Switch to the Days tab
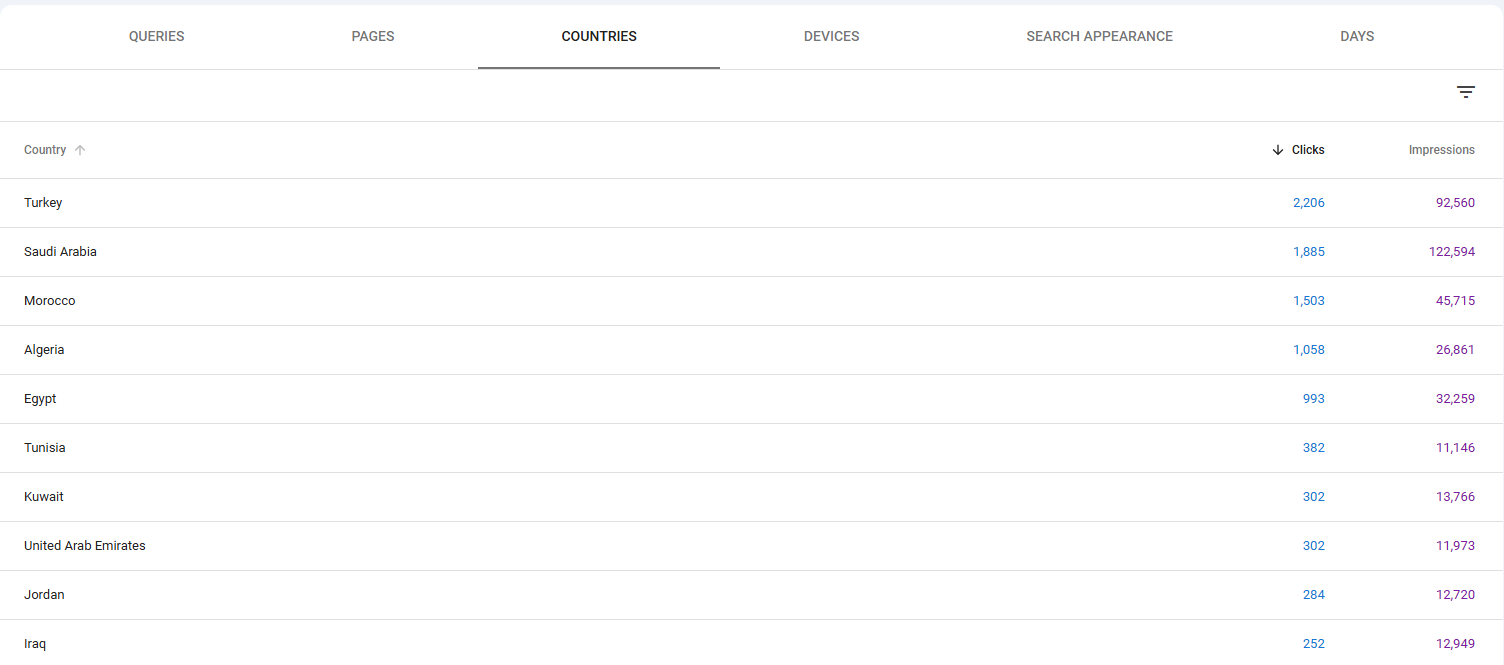 1357,36
